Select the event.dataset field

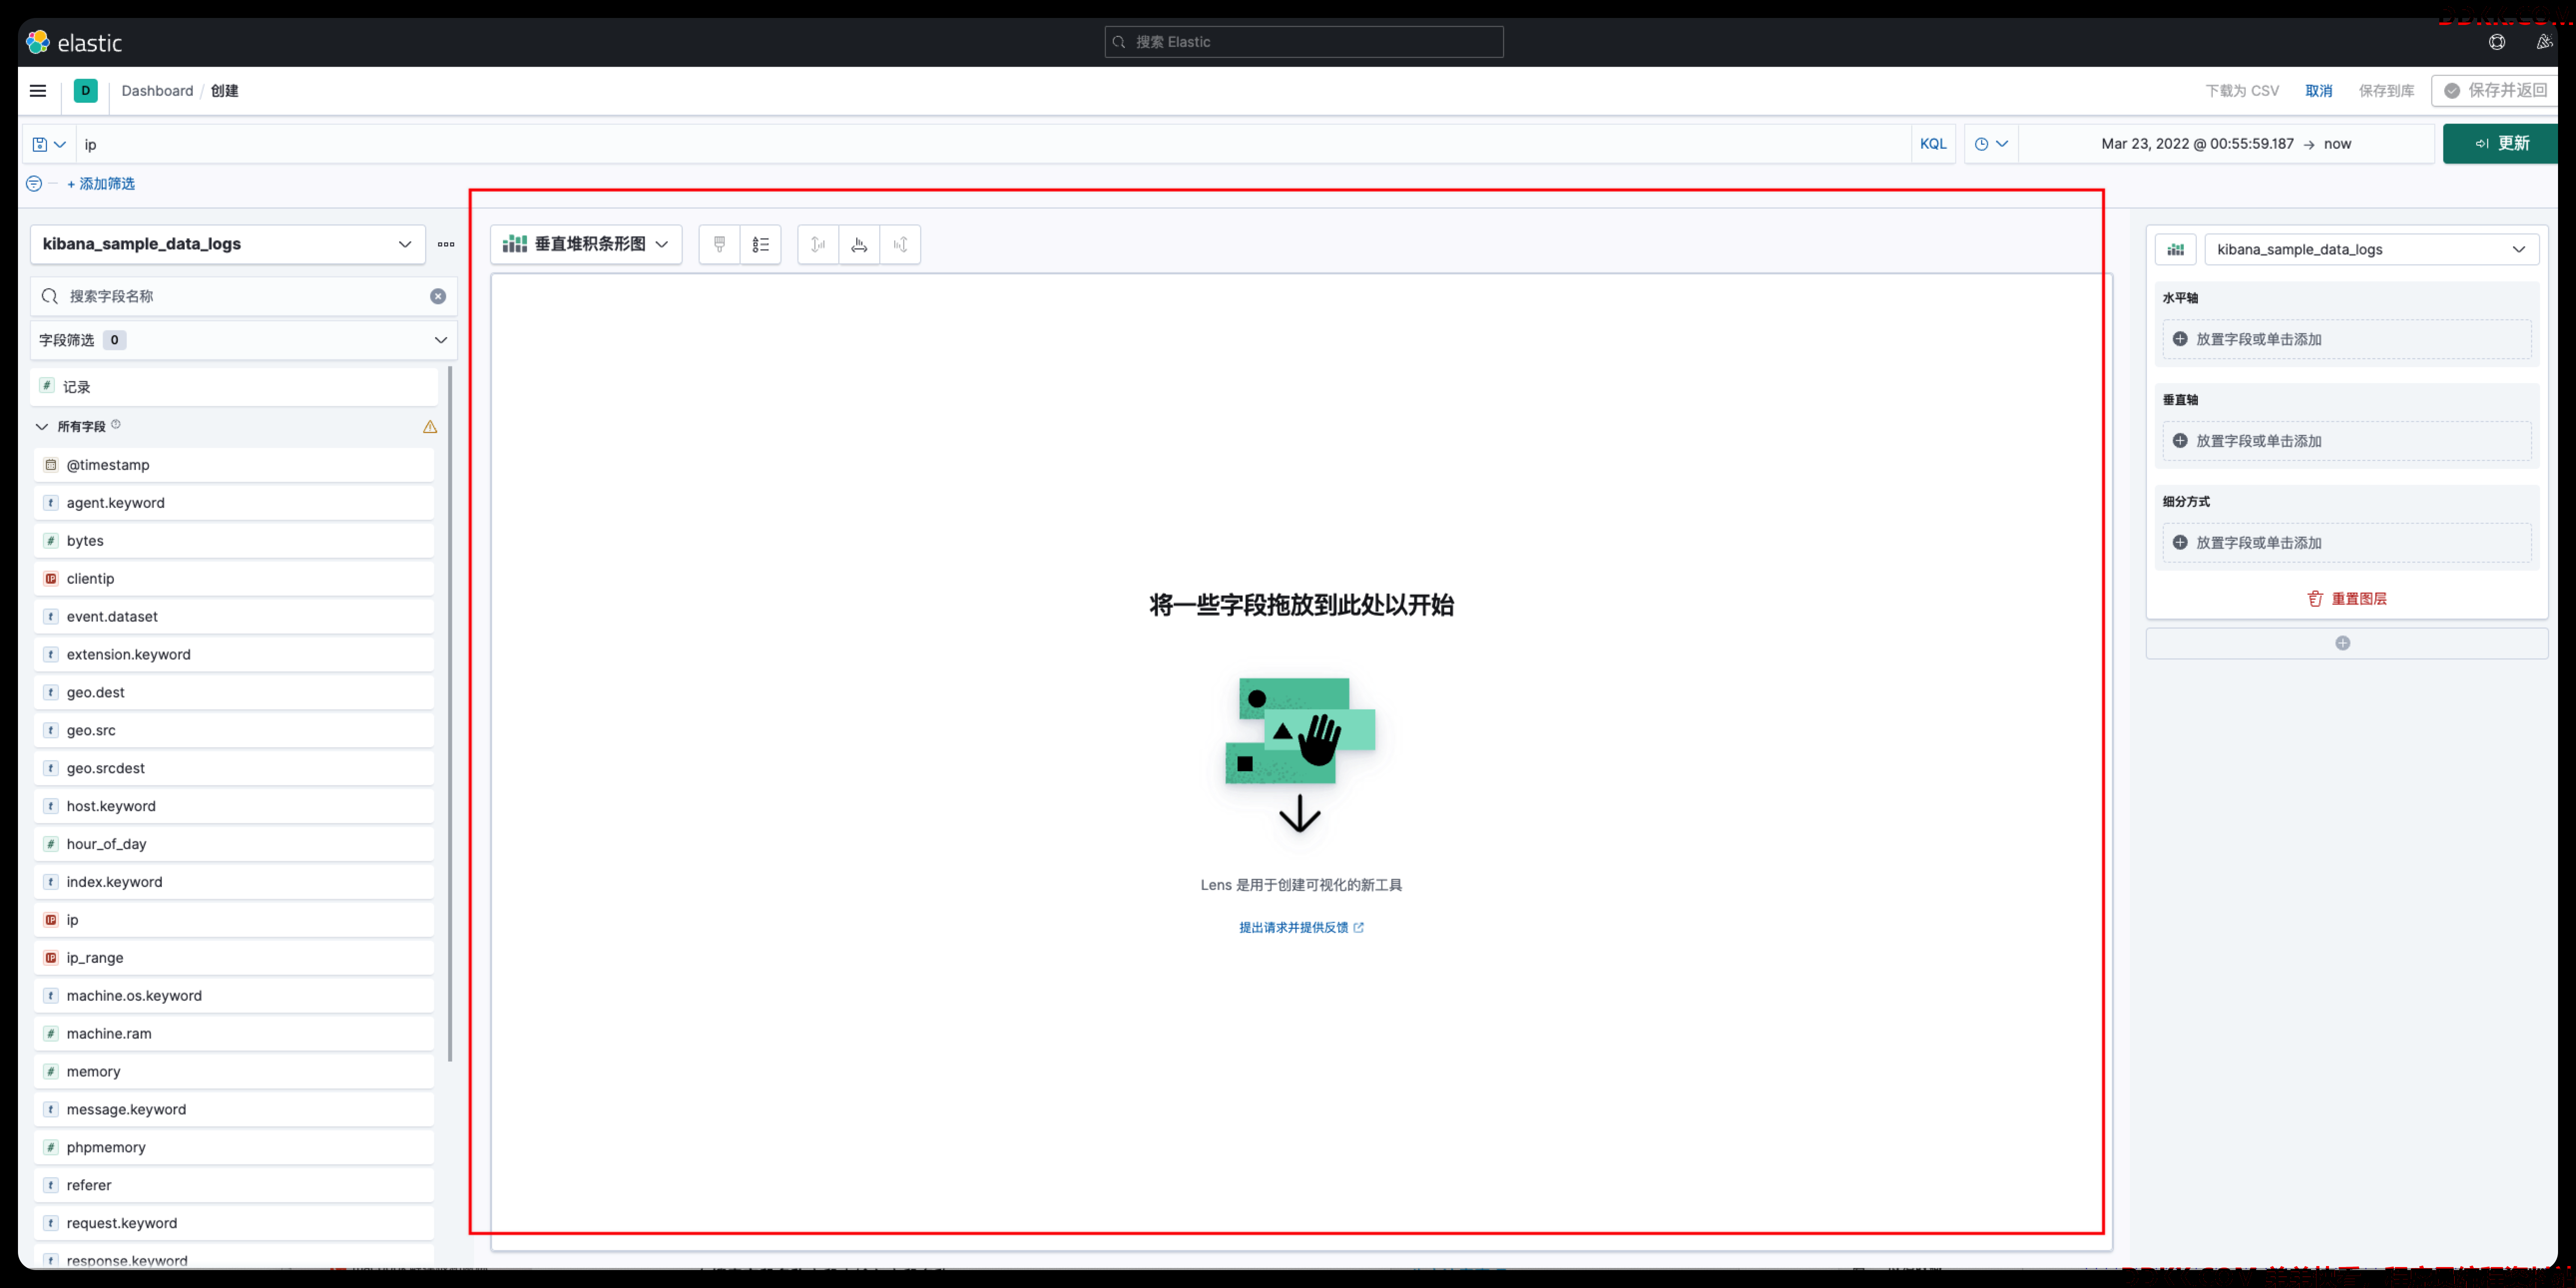tap(234, 617)
